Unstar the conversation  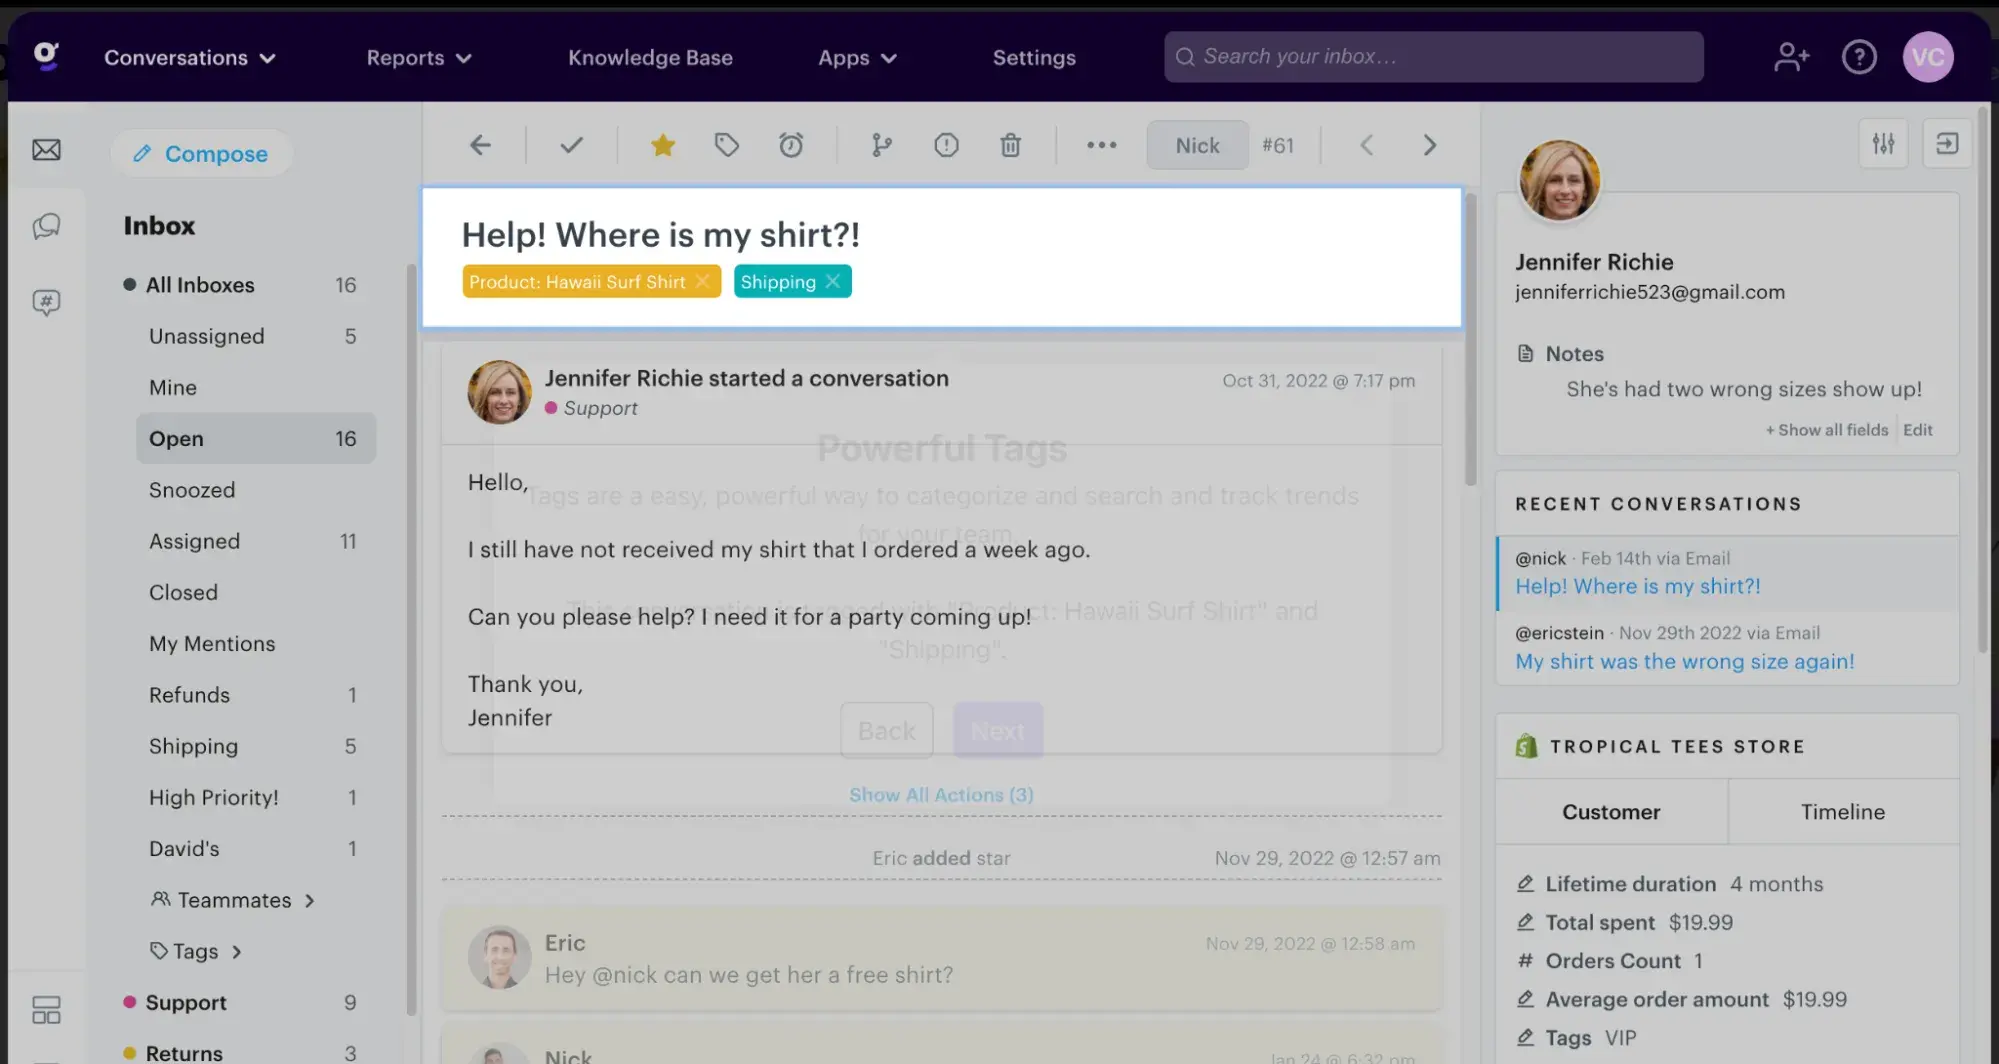point(662,145)
